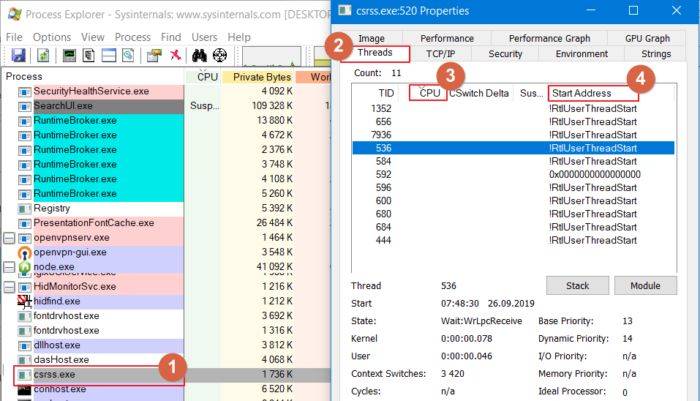This screenshot has width=700, height=401.
Task: Select thread with TID 1352
Action: tap(513, 109)
